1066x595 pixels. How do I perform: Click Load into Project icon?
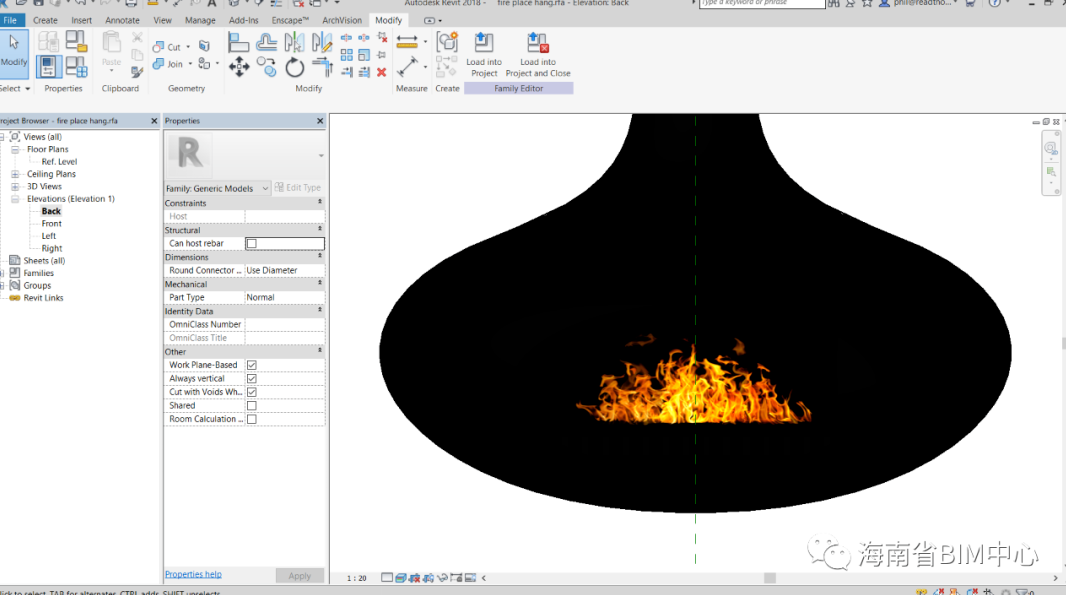483,55
